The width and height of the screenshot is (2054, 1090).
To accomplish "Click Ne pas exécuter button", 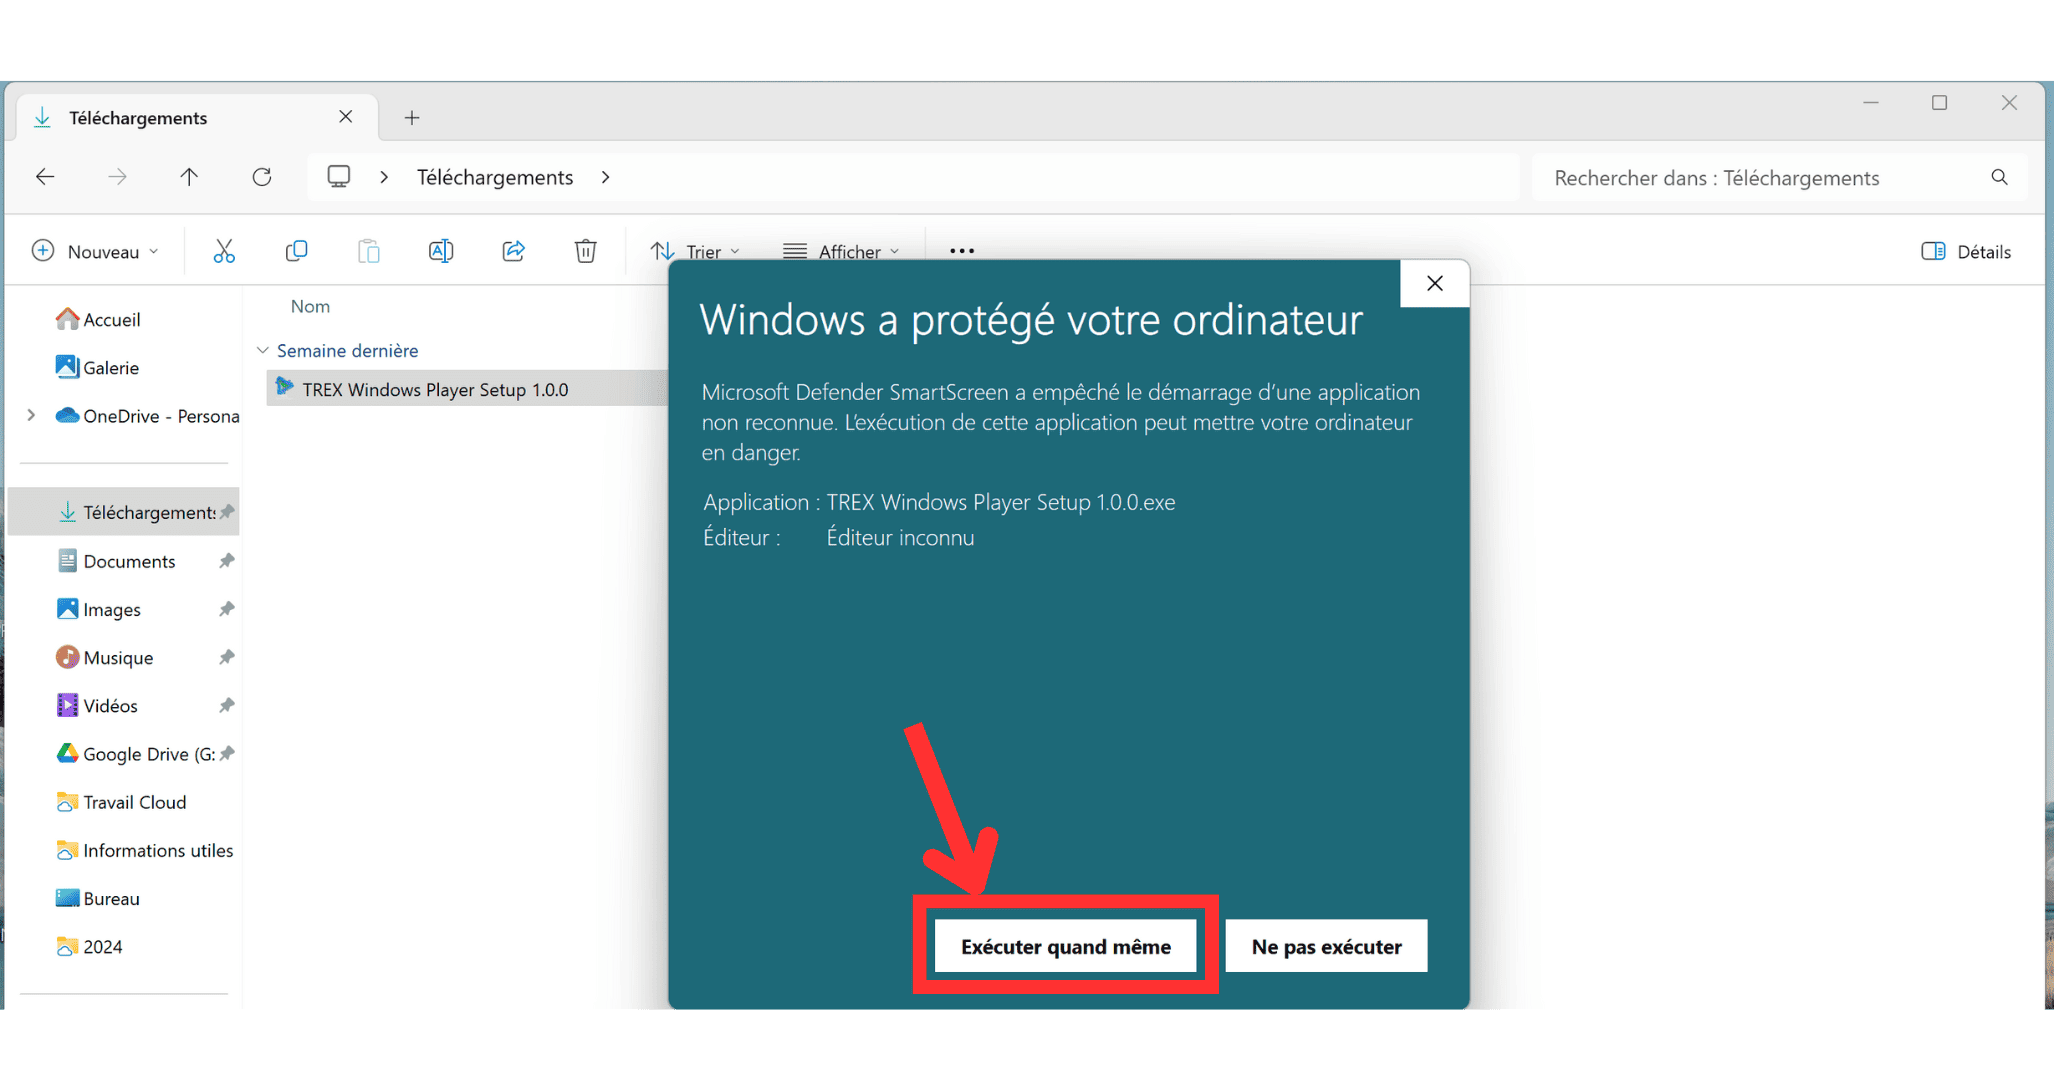I will point(1326,946).
